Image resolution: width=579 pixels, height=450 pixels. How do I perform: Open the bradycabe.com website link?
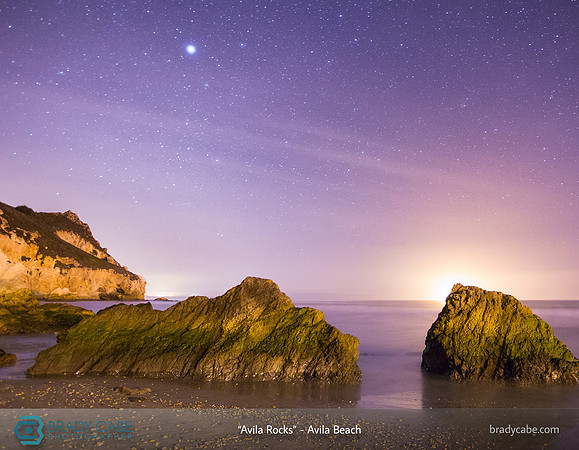click(x=524, y=430)
